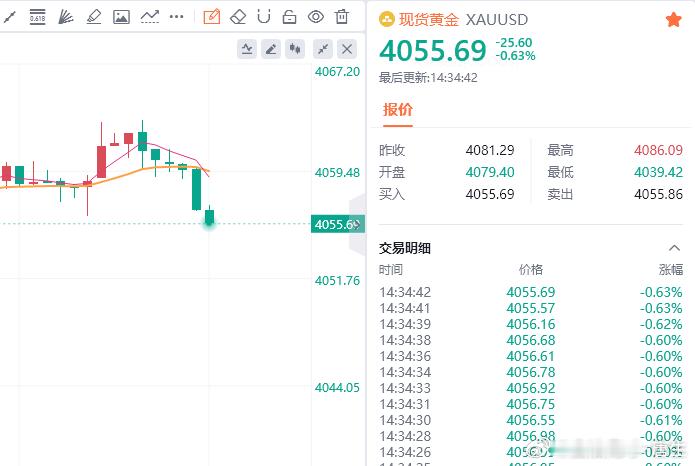Open the indicators chart button
This screenshot has height=466, width=695.
click(247, 49)
